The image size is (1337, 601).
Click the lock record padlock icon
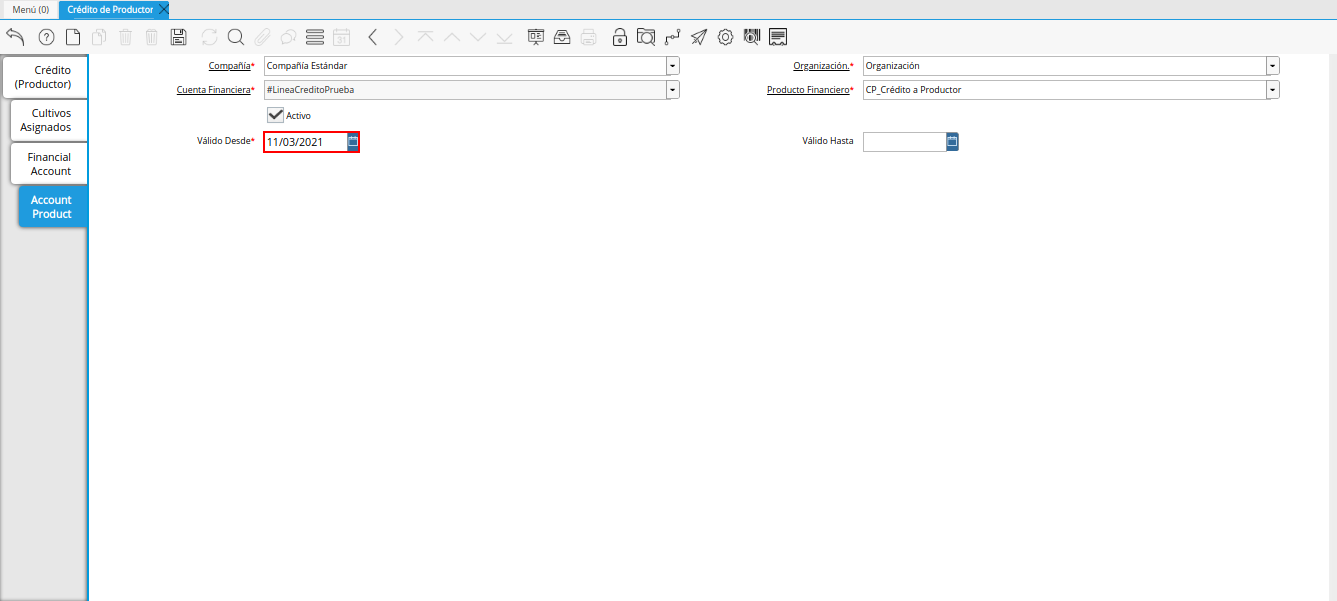[620, 37]
